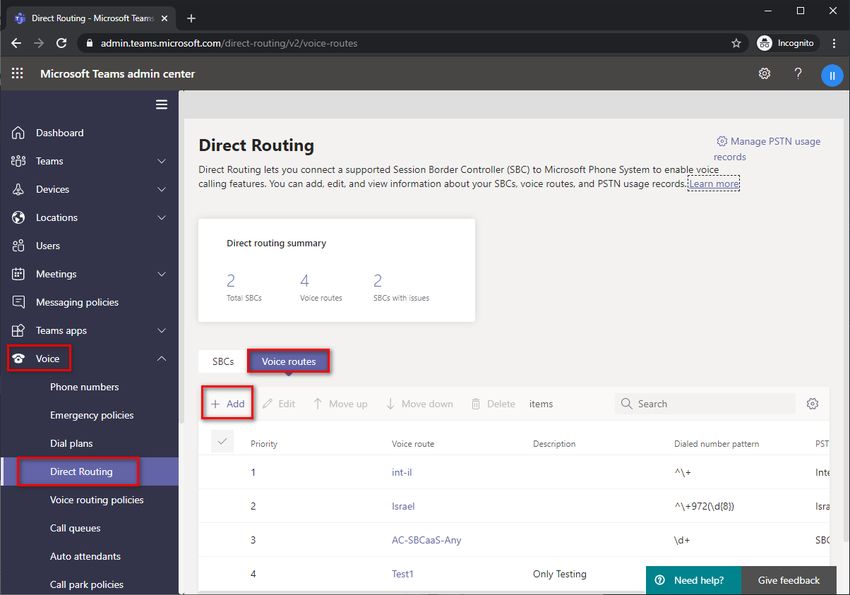Select the Voice routes tab
The width and height of the screenshot is (850, 595).
(288, 361)
